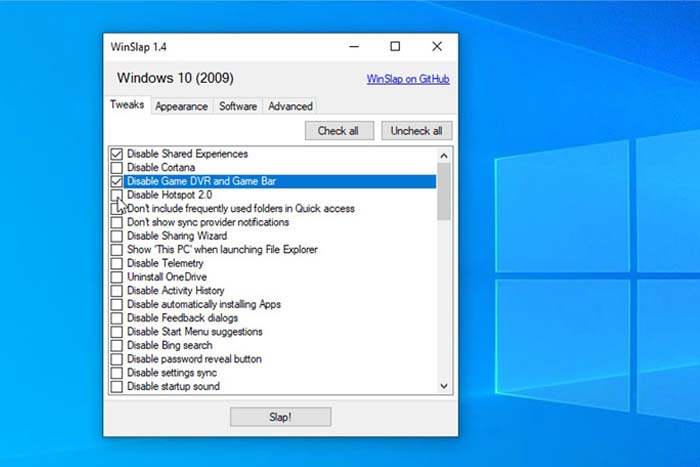Tick the Disable startup sound checkbox
The width and height of the screenshot is (700, 467).
tap(117, 387)
